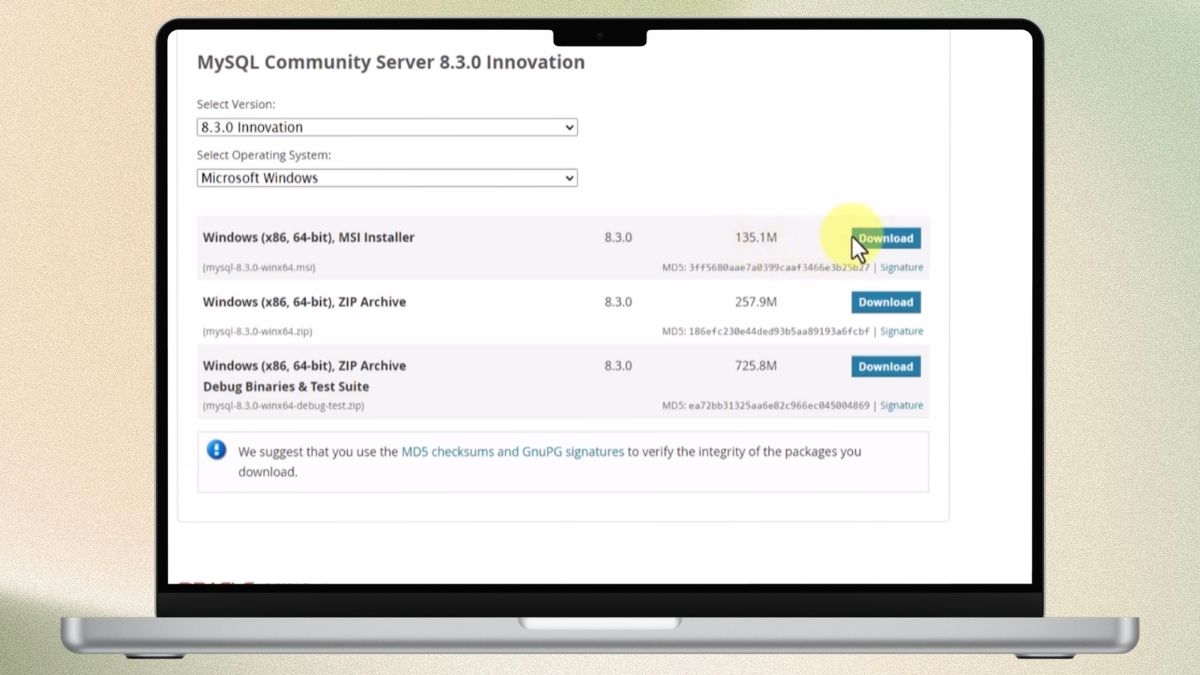Click the Select Operating System: label

(264, 155)
